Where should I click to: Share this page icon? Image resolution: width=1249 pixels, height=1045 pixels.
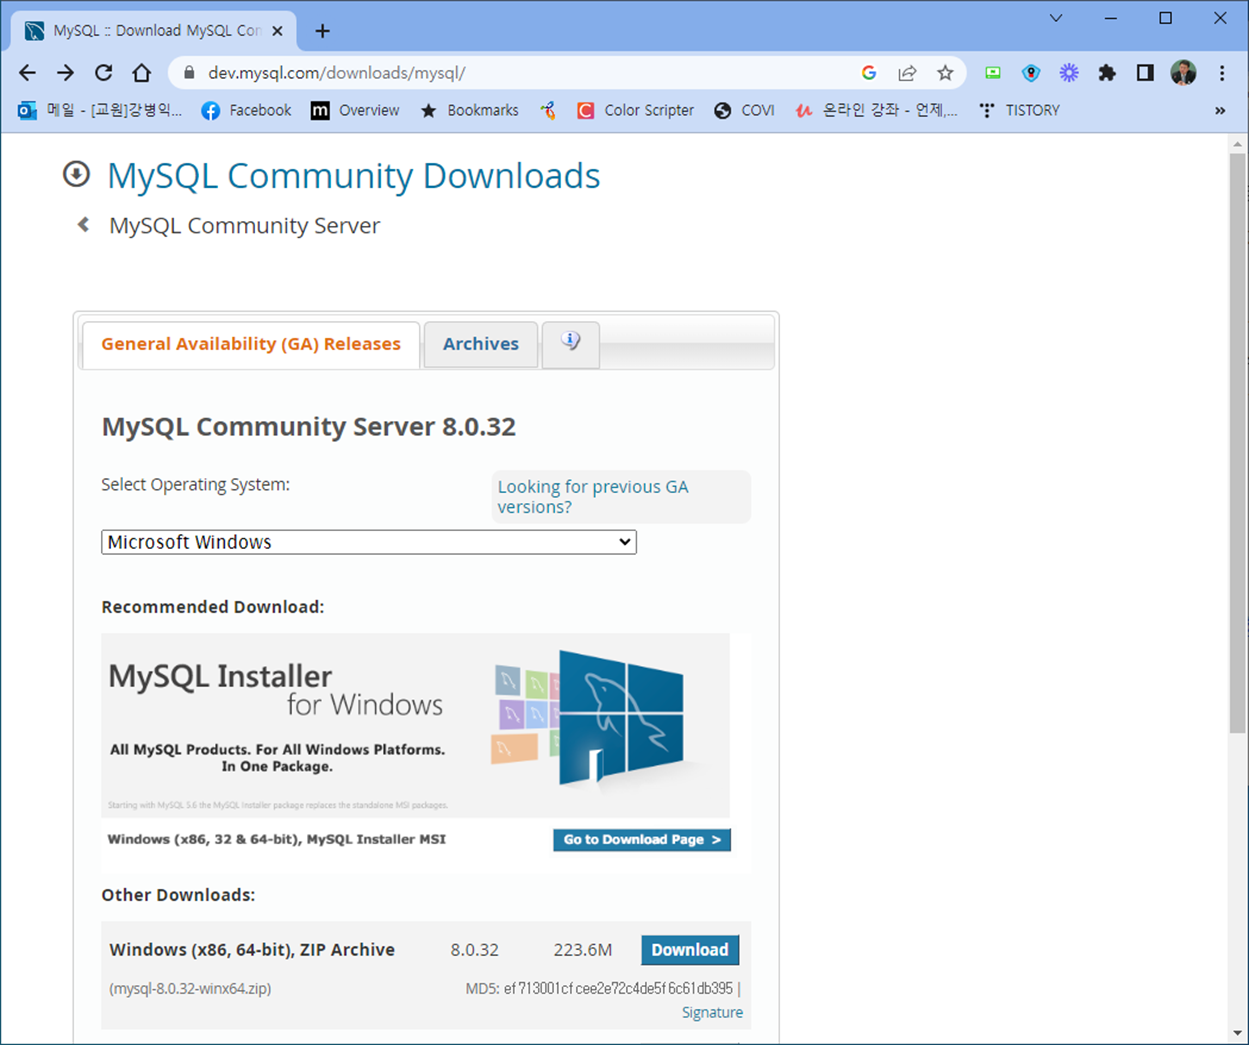907,73
